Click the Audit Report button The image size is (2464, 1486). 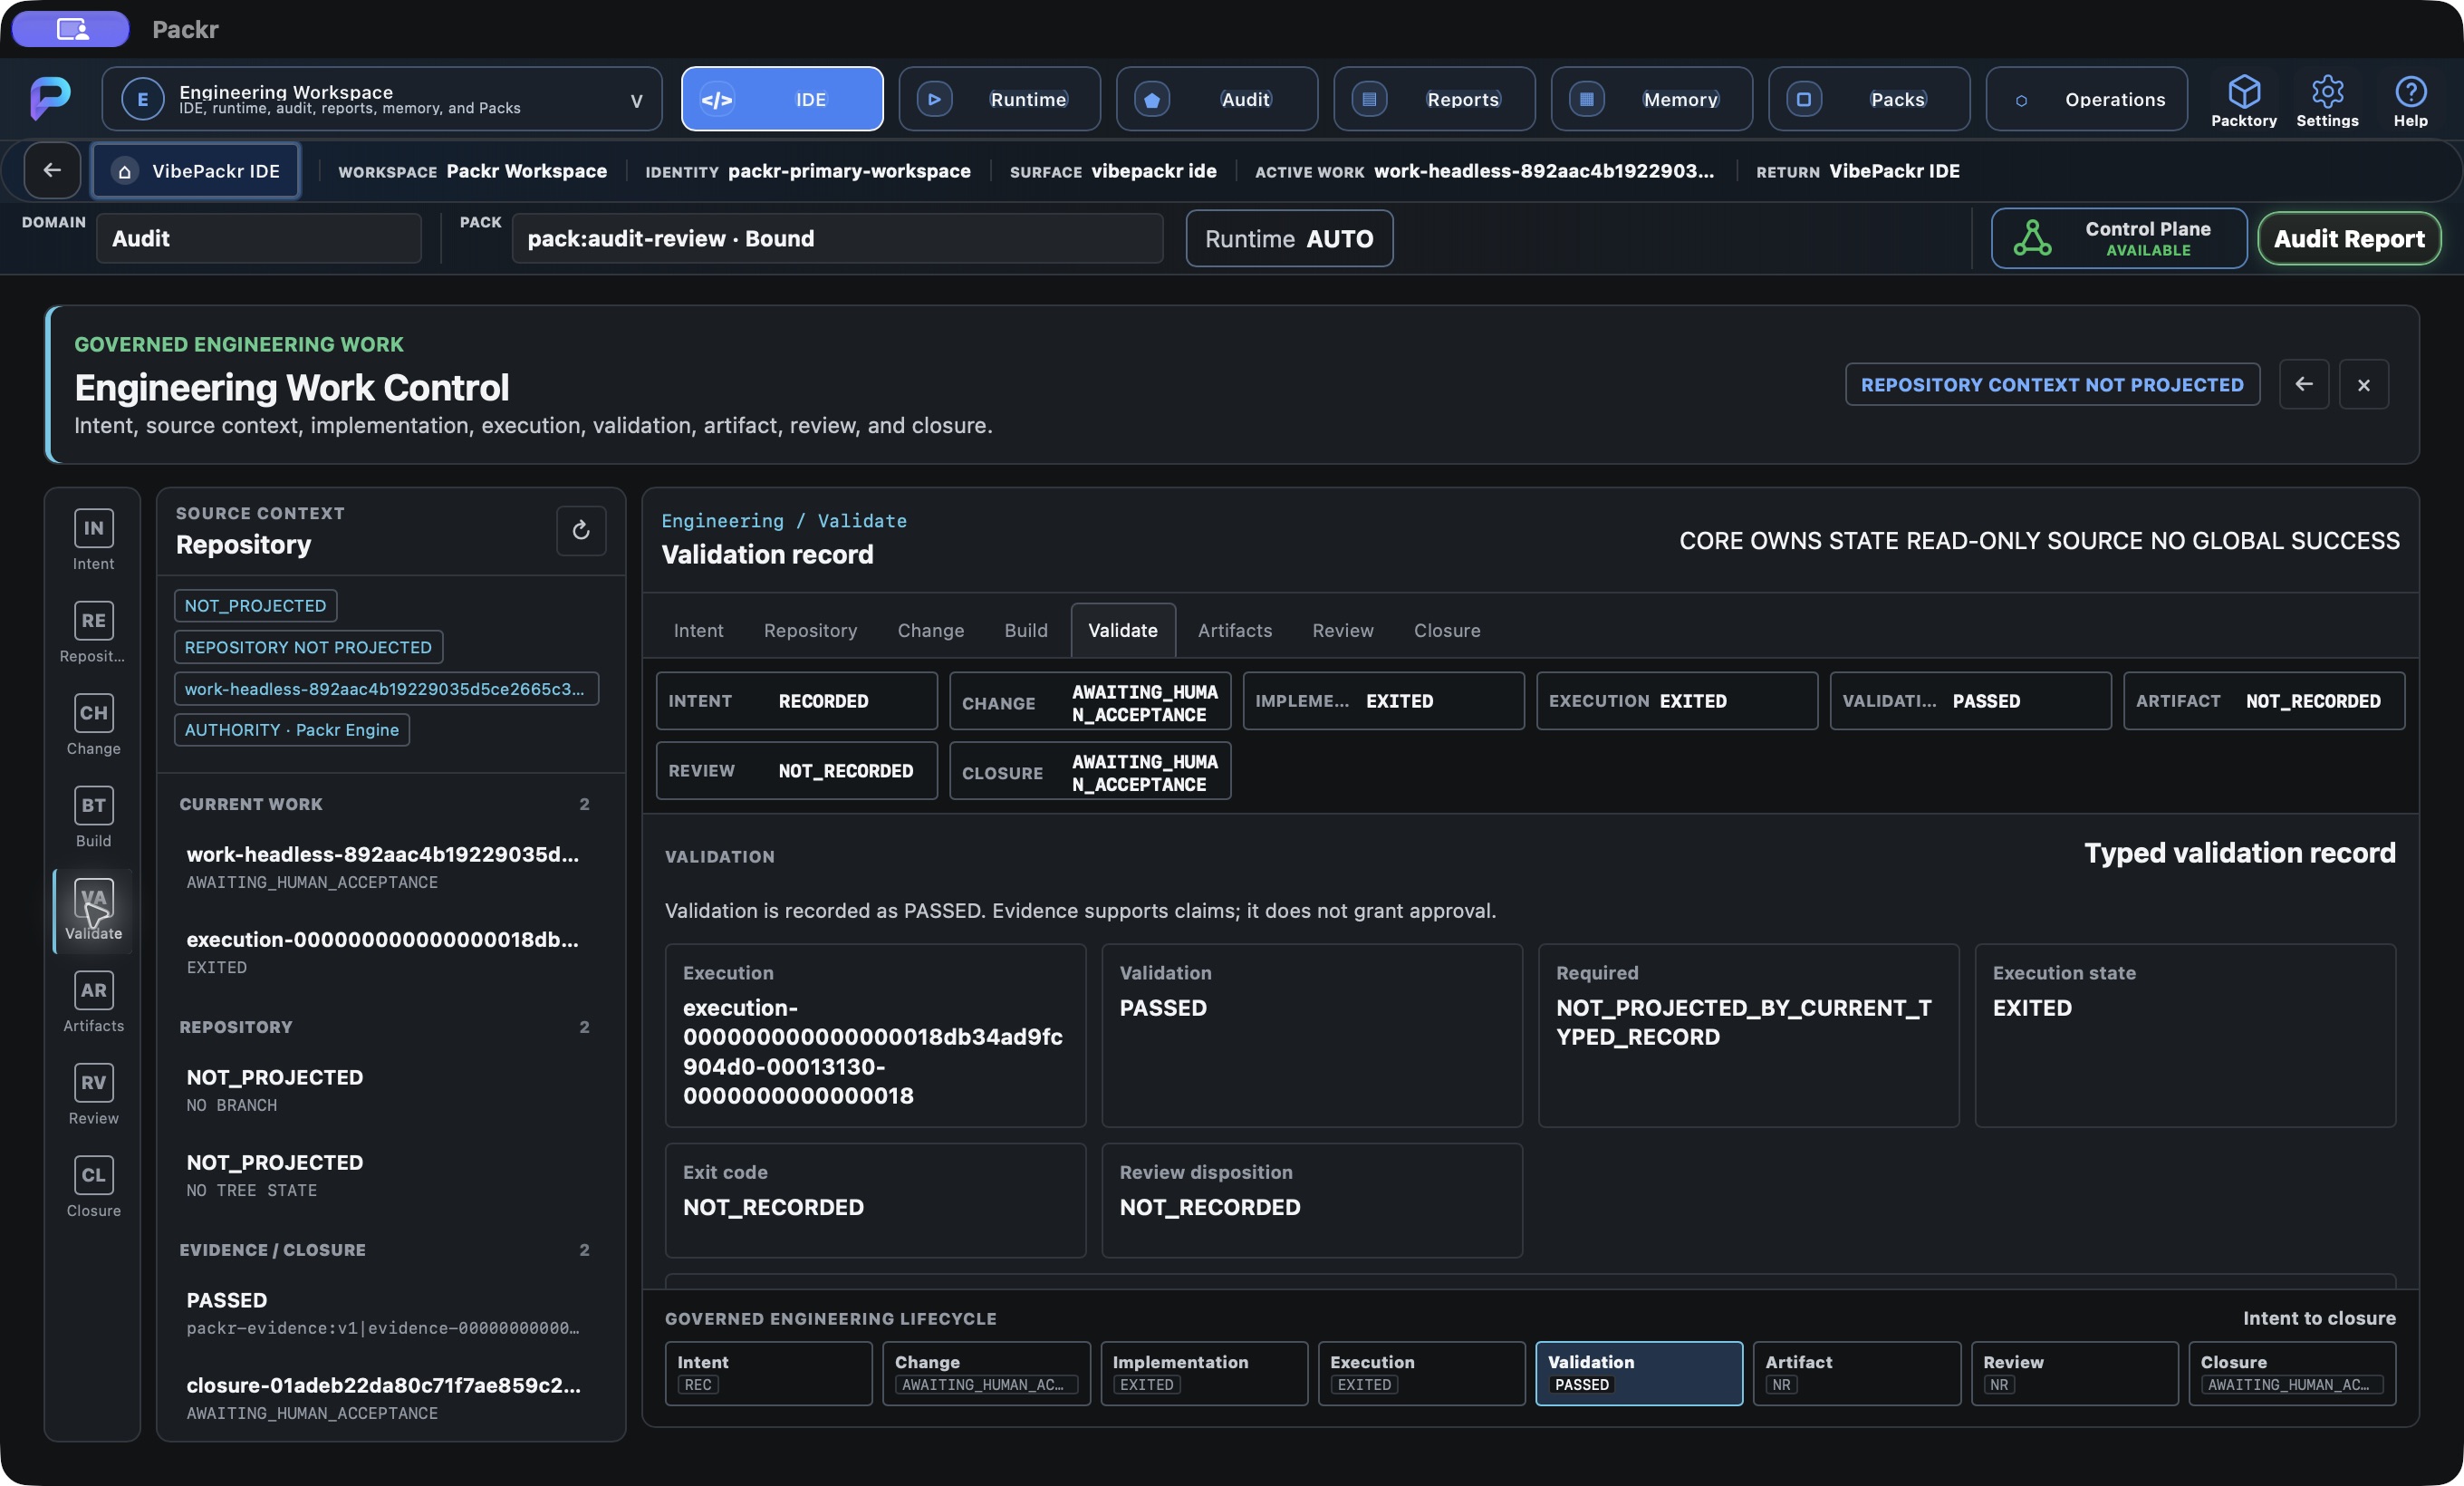click(x=2349, y=238)
